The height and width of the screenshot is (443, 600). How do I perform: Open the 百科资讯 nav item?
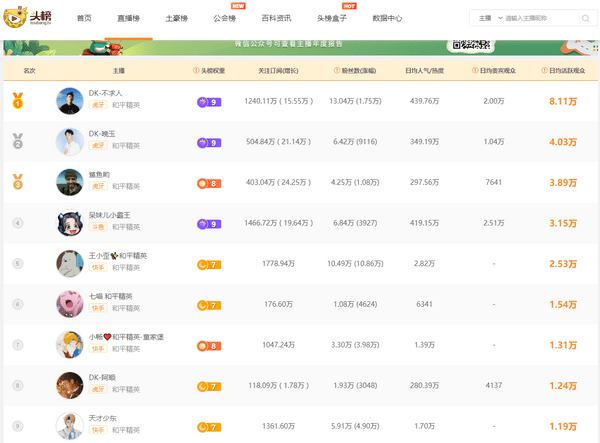click(276, 18)
